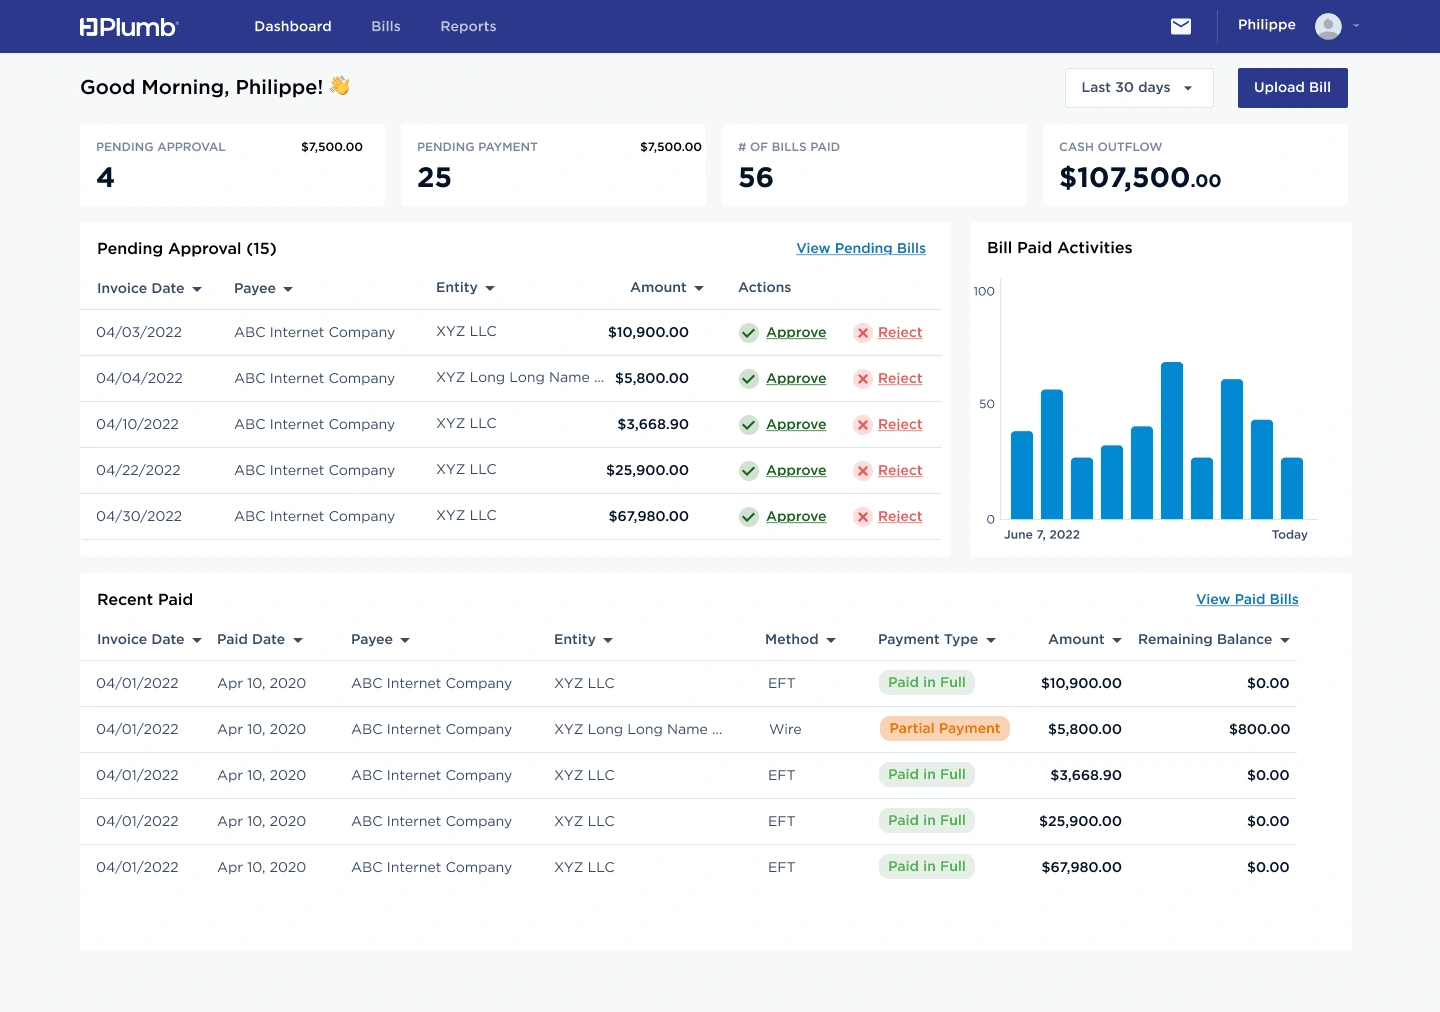This screenshot has height=1012, width=1440.
Task: Open the Bills tab
Action: click(x=386, y=26)
